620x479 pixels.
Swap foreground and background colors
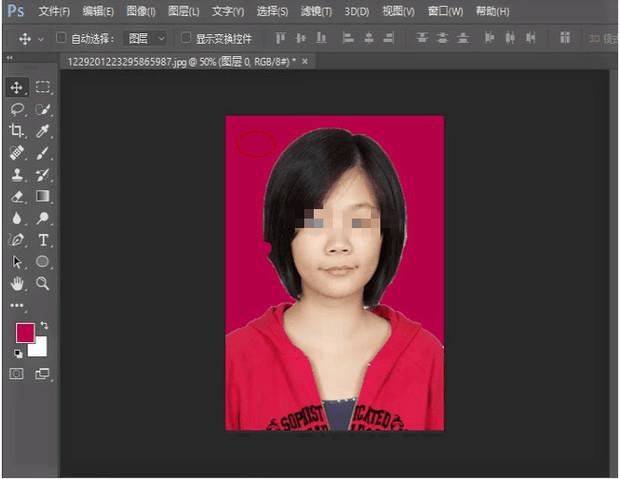[x=44, y=327]
